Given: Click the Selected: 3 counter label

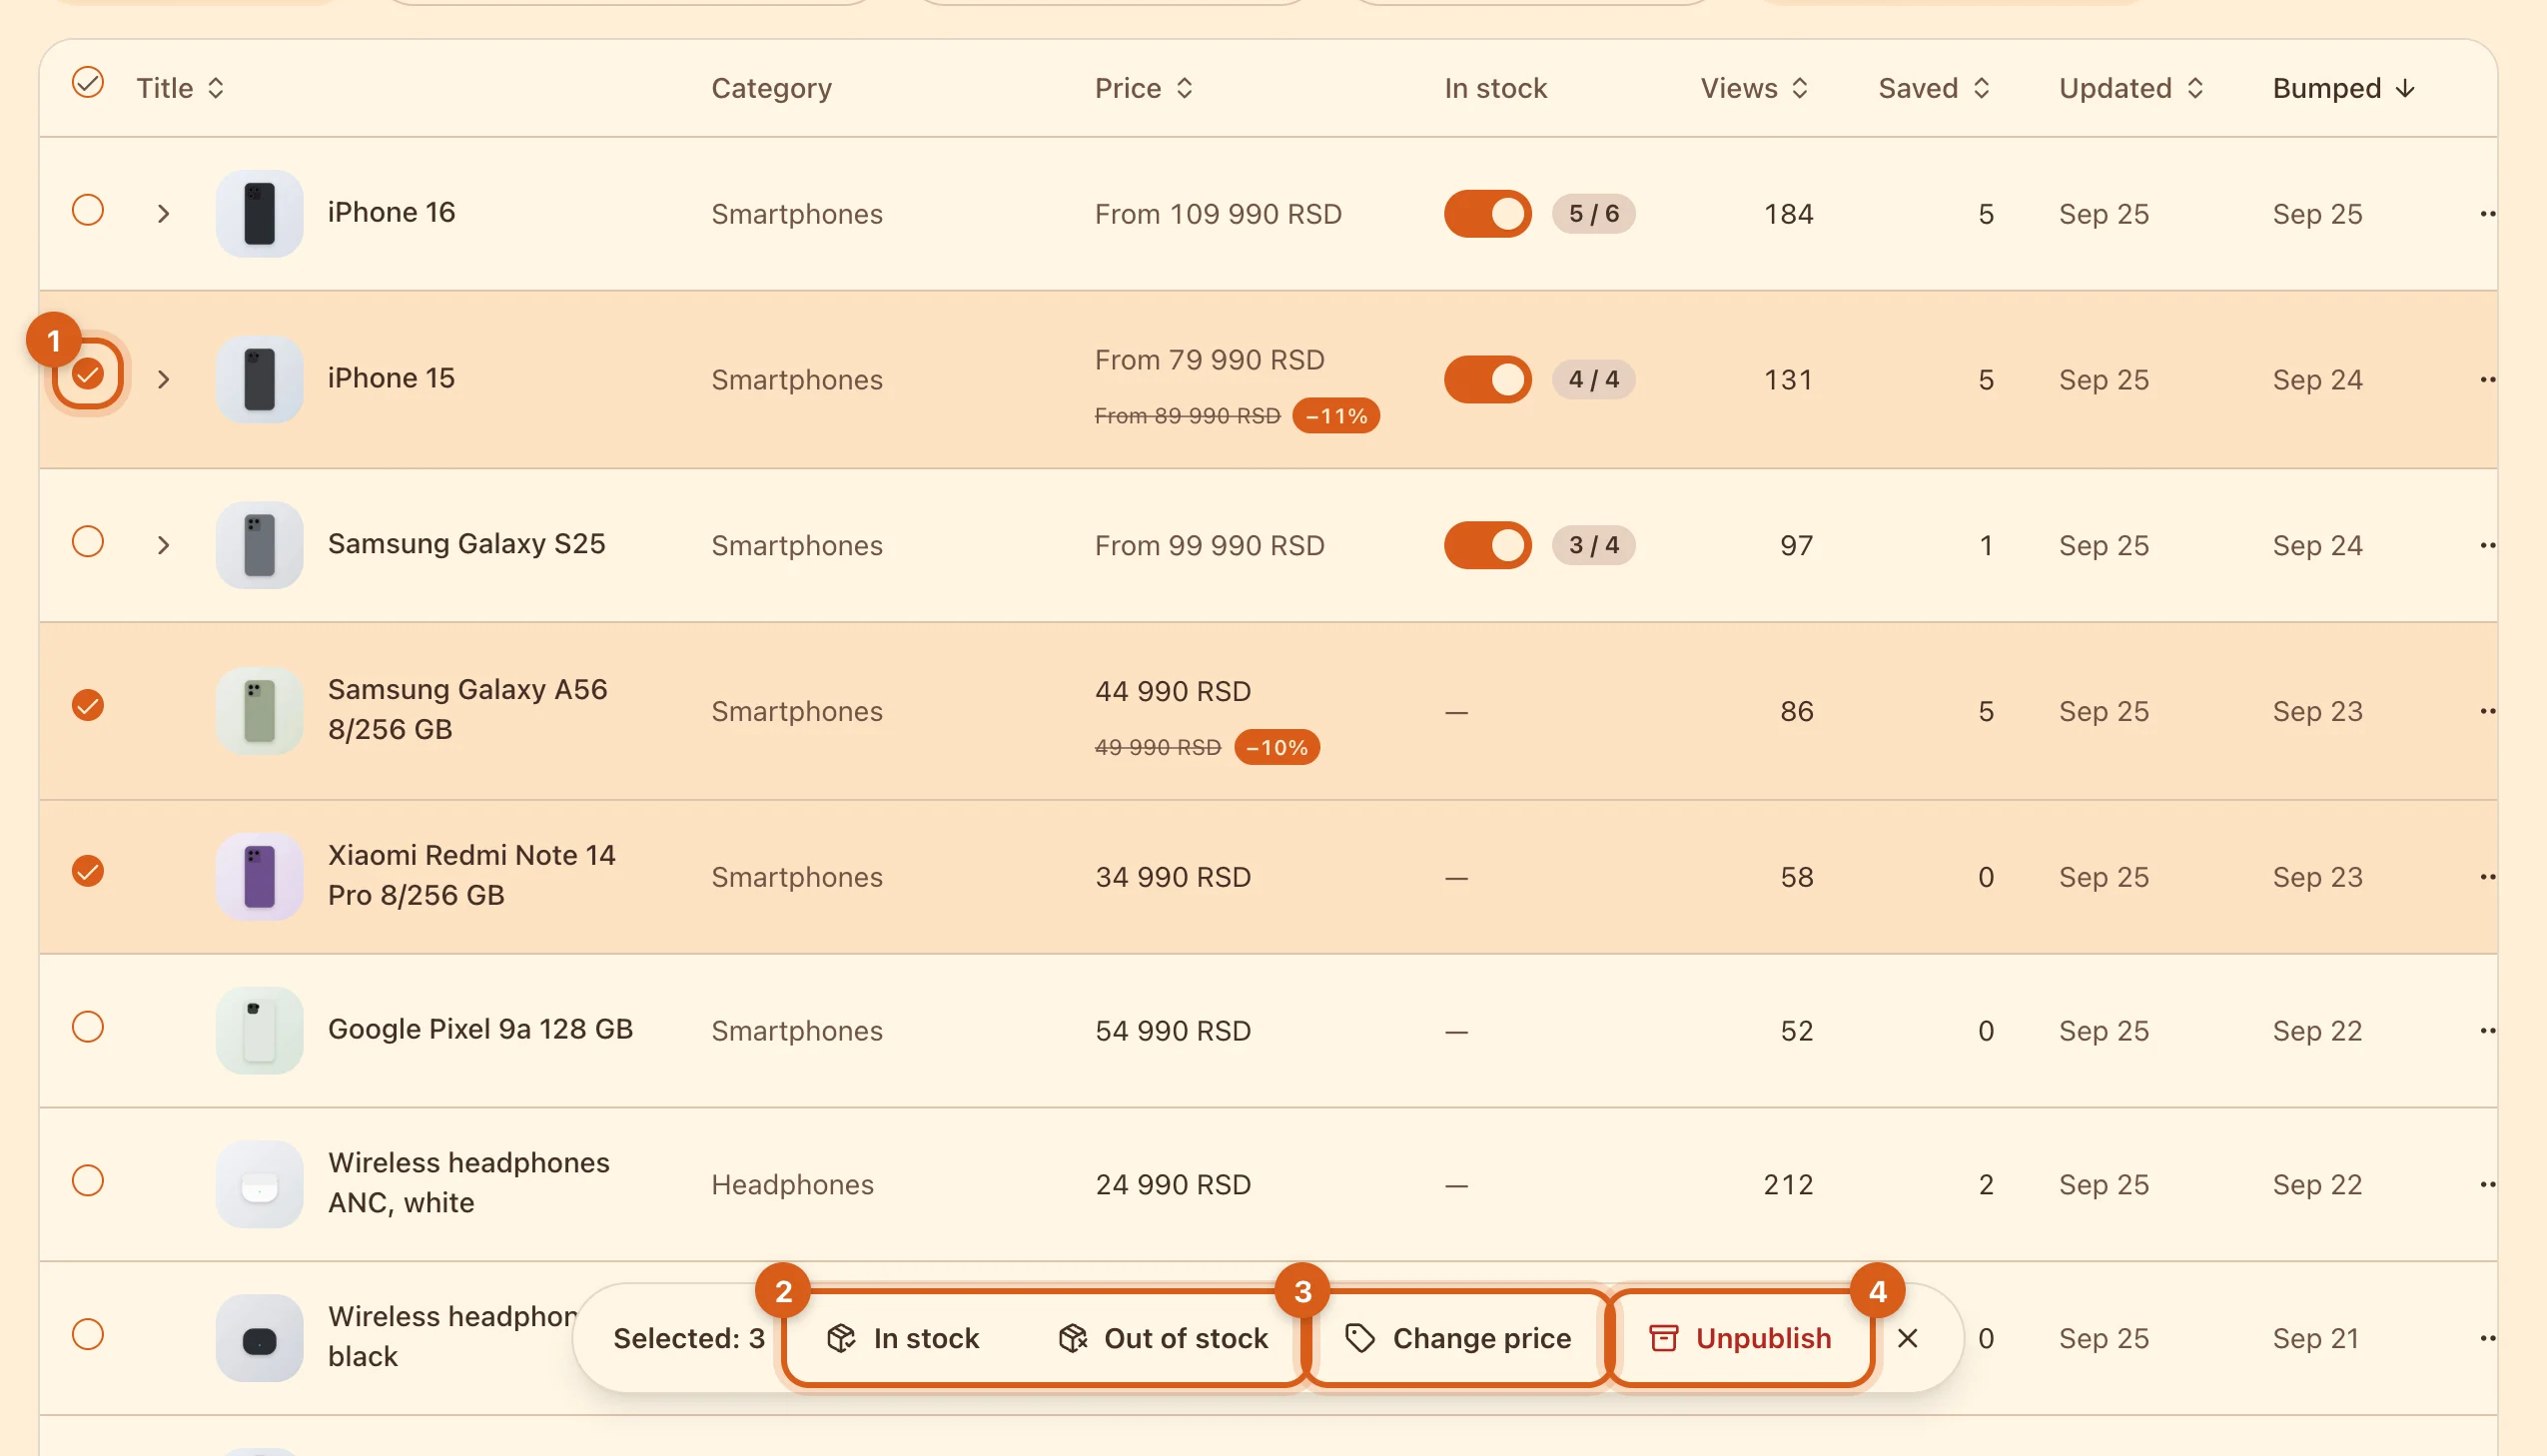Looking at the screenshot, I should (689, 1339).
